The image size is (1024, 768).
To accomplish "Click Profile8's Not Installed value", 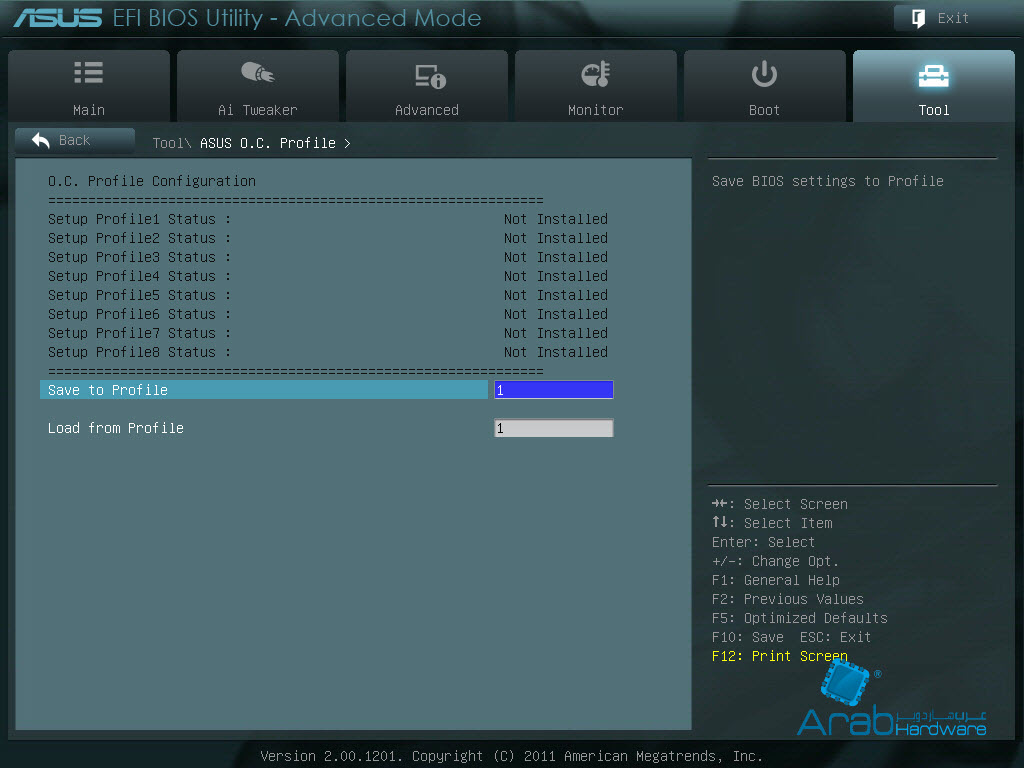I will point(556,352).
